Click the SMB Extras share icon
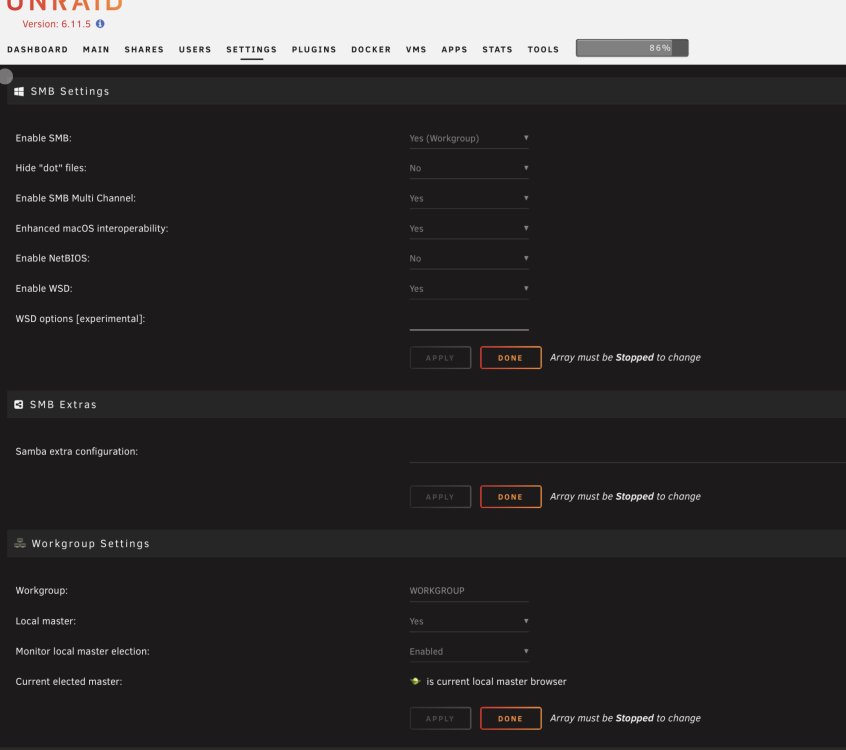Viewport: 846px width, 750px height. (18, 405)
